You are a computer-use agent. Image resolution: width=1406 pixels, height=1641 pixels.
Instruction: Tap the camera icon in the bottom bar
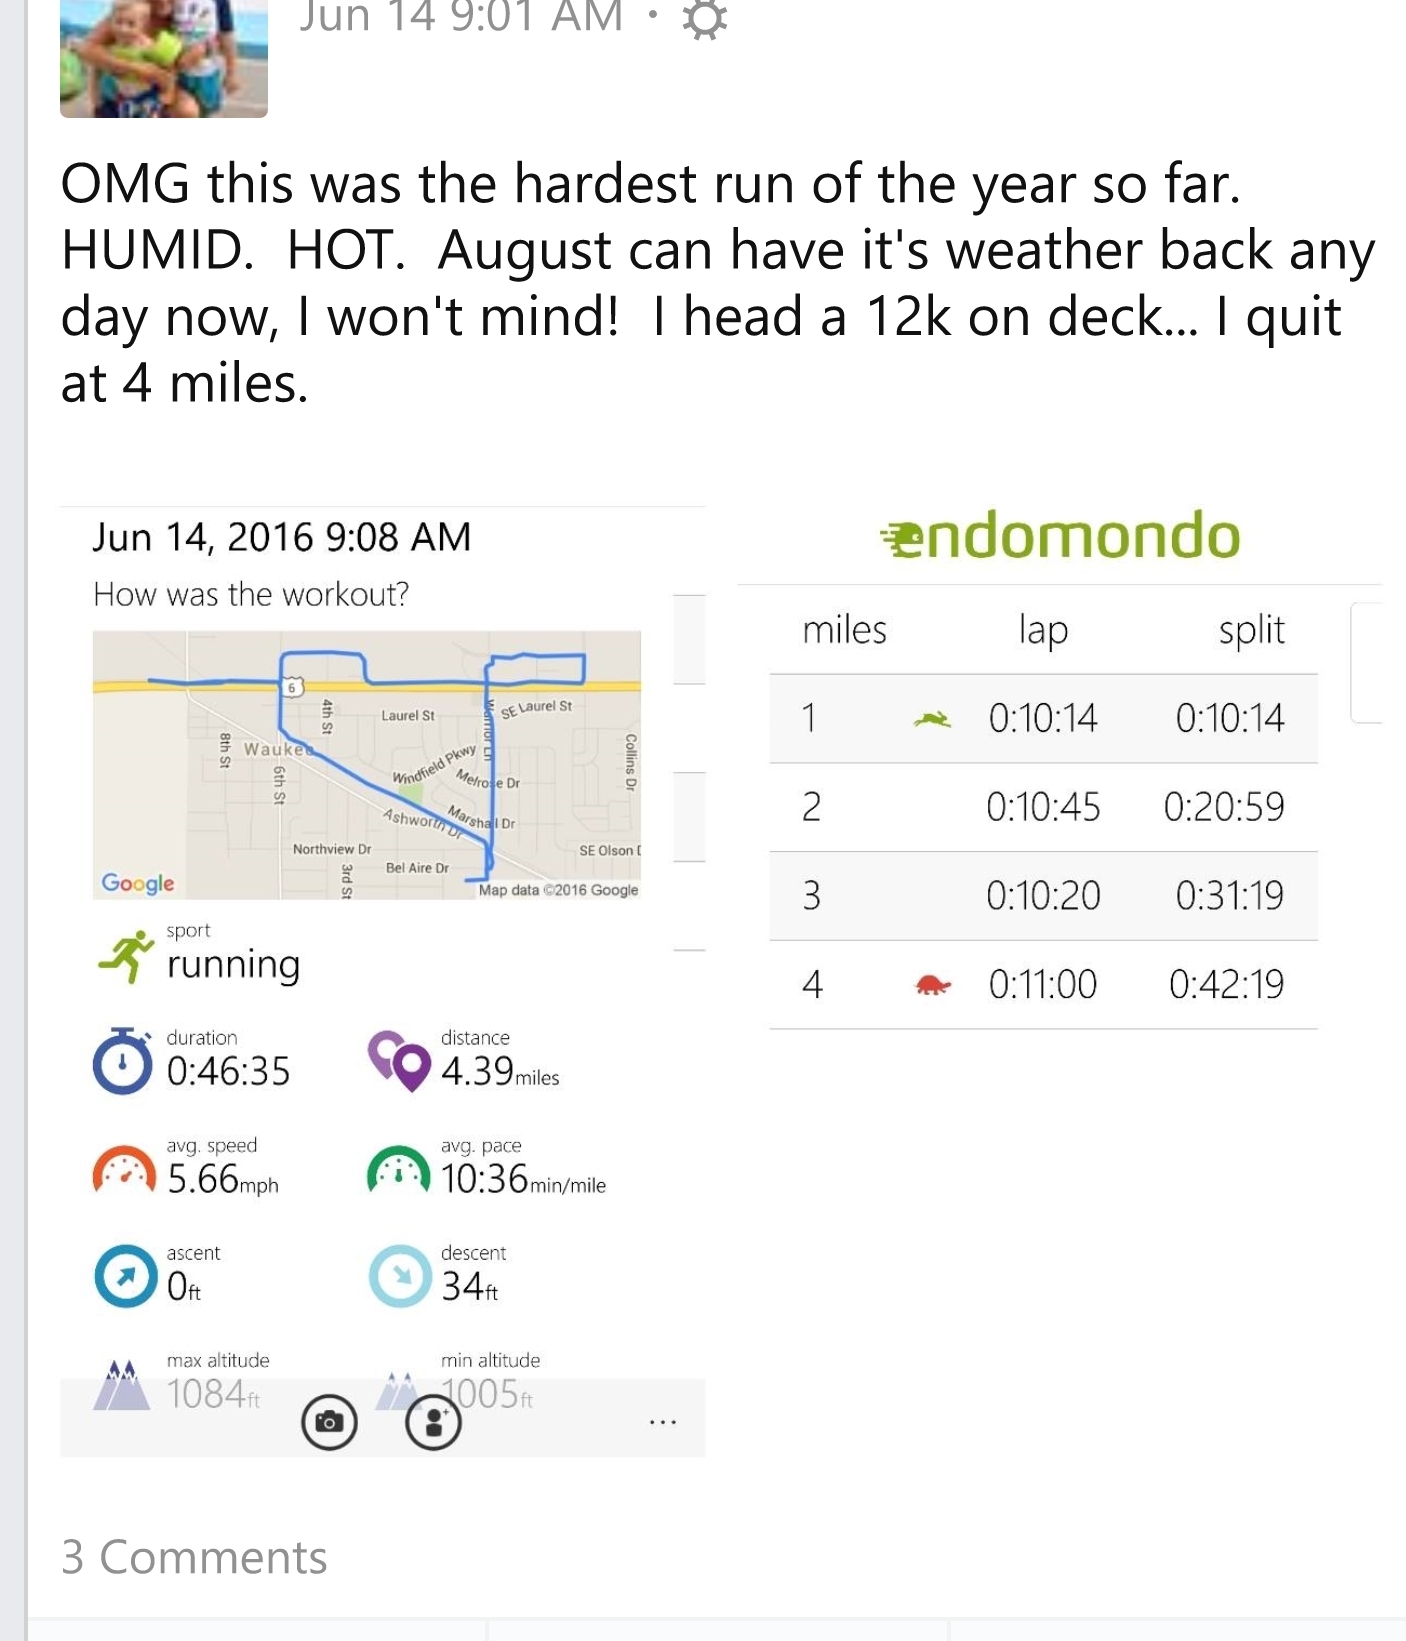click(x=329, y=1421)
